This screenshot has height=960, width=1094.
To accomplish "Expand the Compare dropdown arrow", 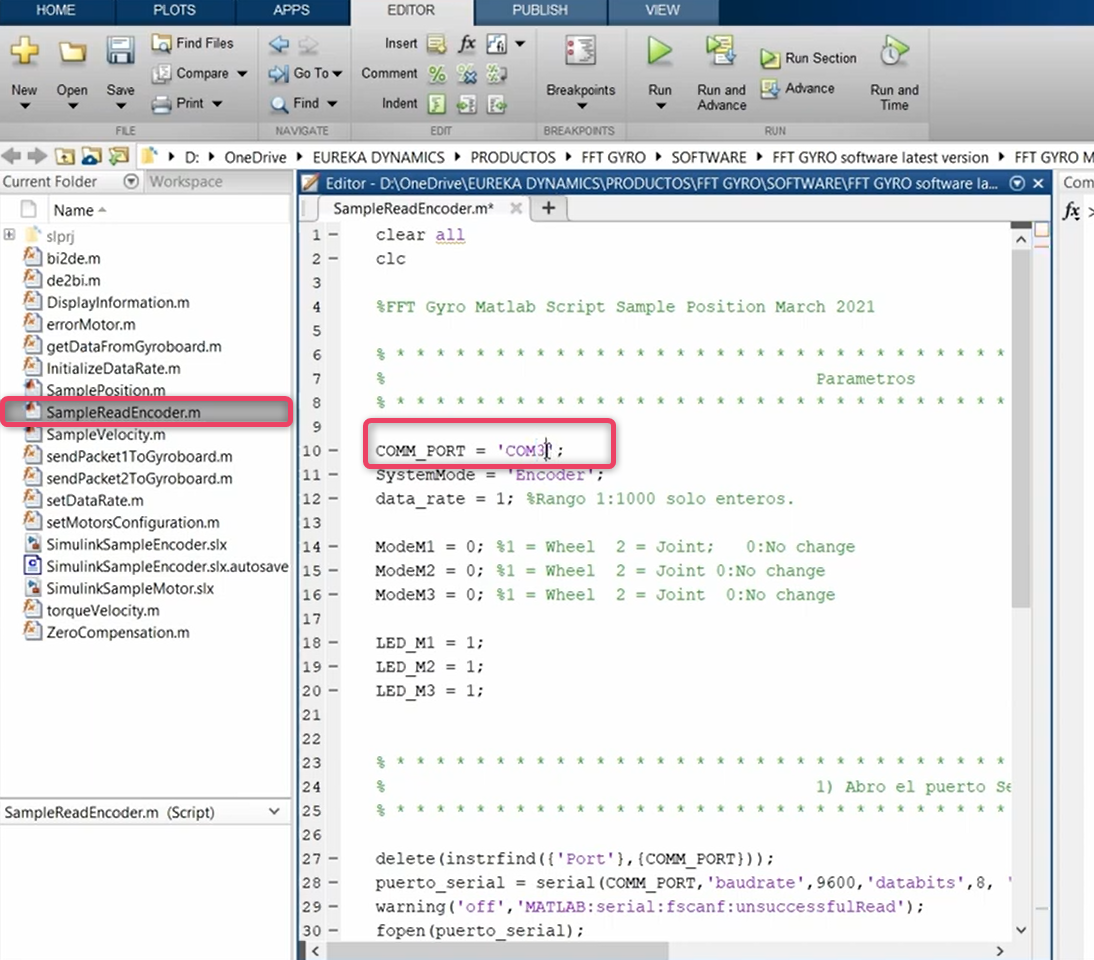I will 242,74.
